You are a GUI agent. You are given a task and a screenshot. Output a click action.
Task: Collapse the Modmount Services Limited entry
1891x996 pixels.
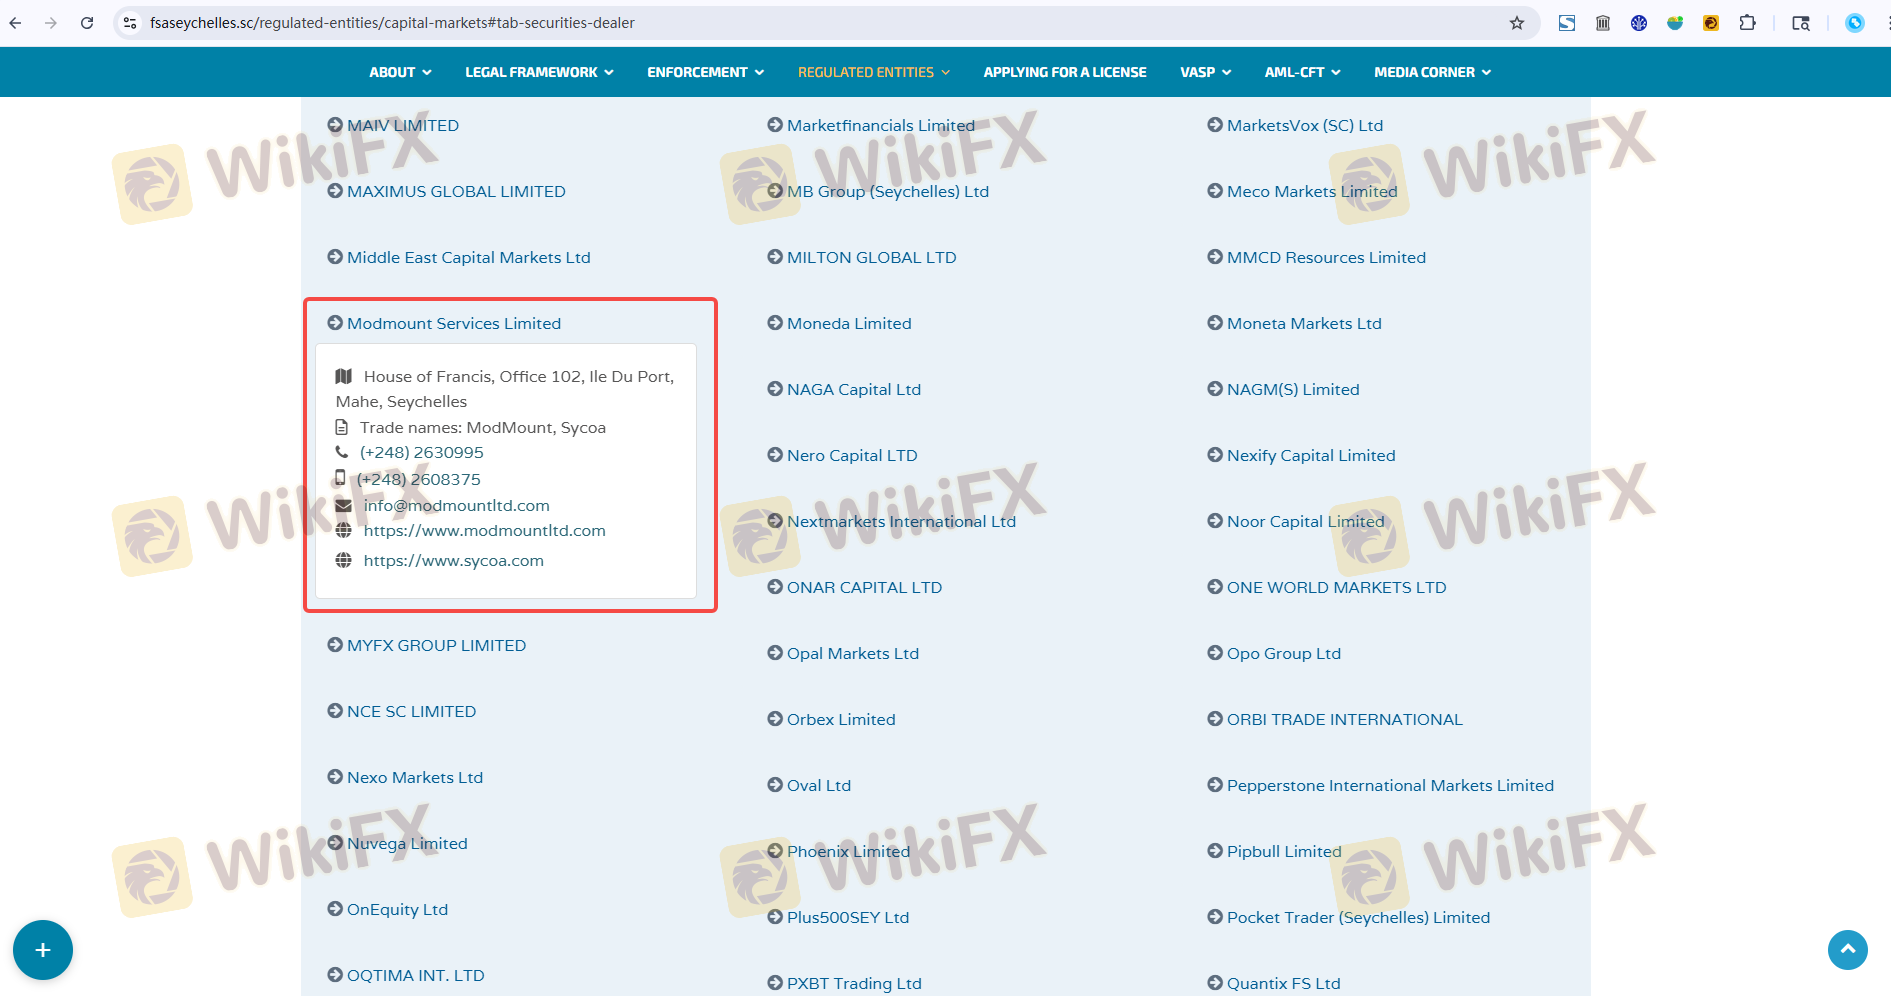(x=453, y=323)
